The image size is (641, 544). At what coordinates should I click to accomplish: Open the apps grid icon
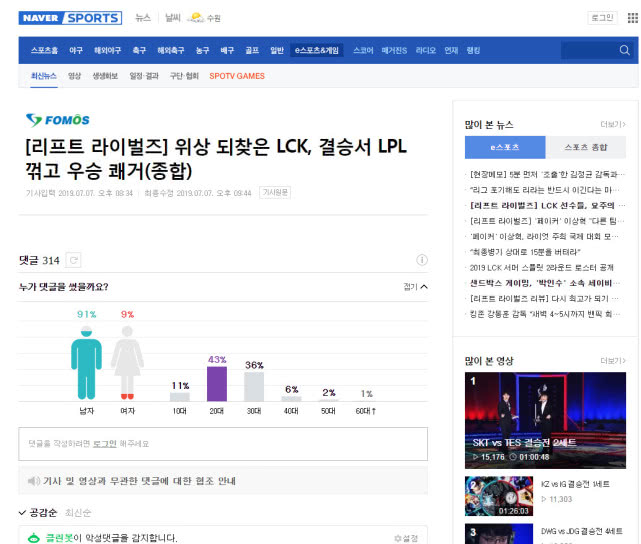632,18
